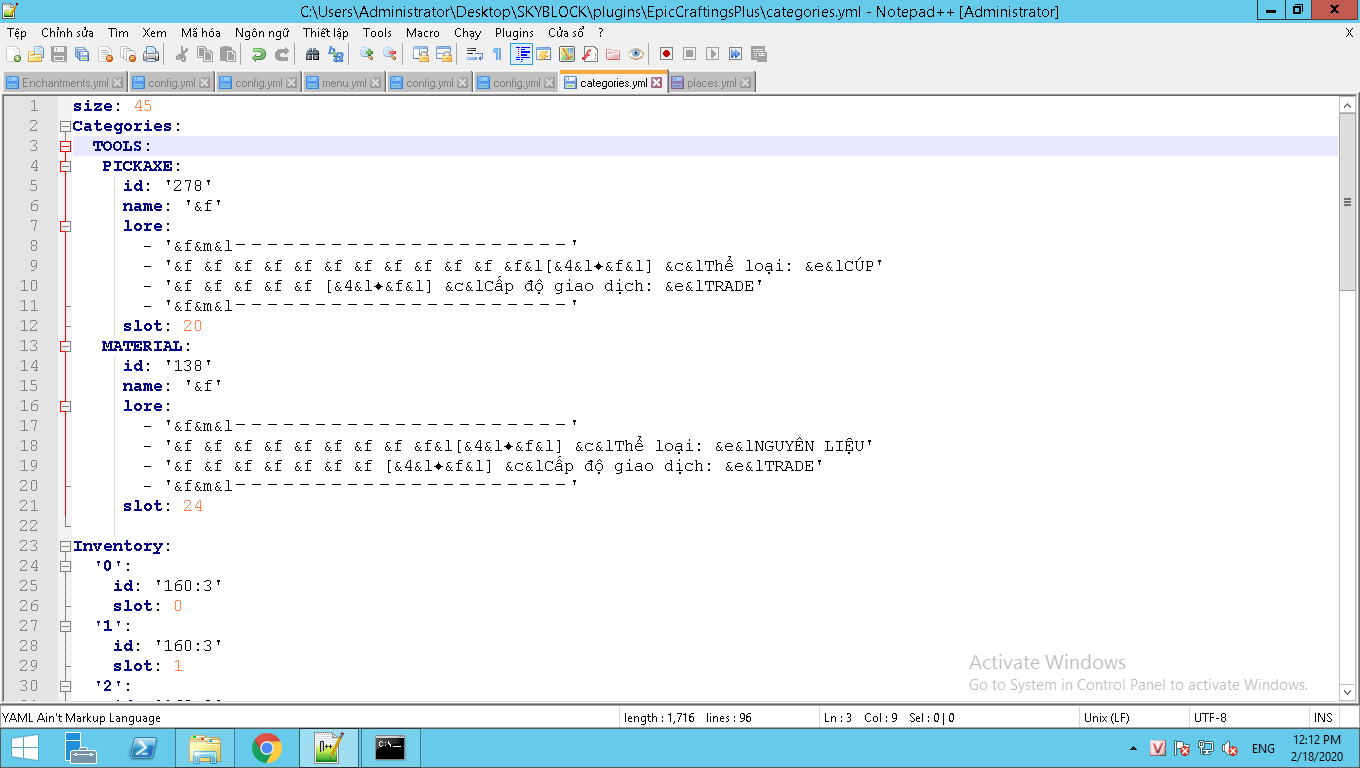
Task: Collapse the Categories fold marker
Action: [65, 126]
